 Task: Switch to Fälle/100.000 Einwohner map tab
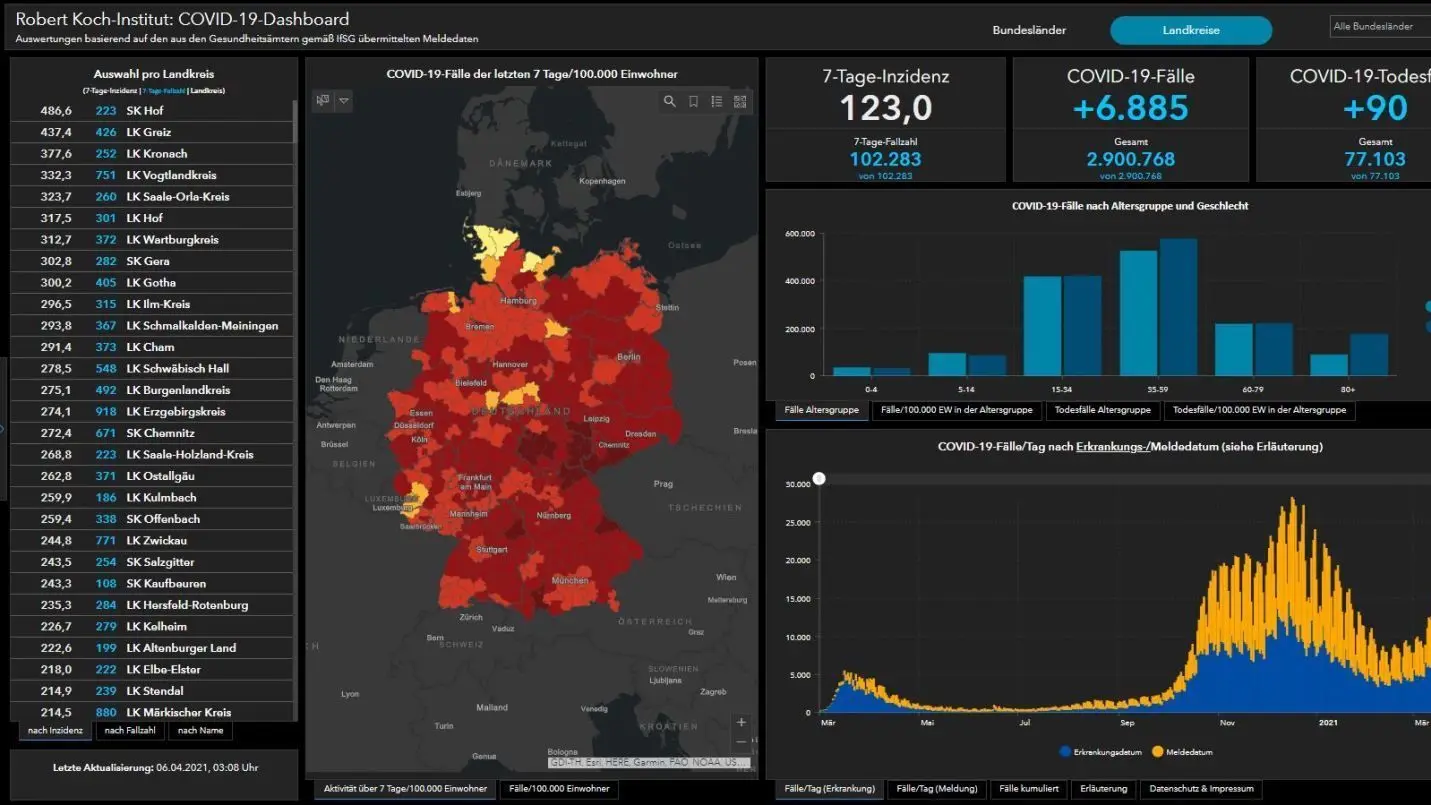click(x=559, y=789)
